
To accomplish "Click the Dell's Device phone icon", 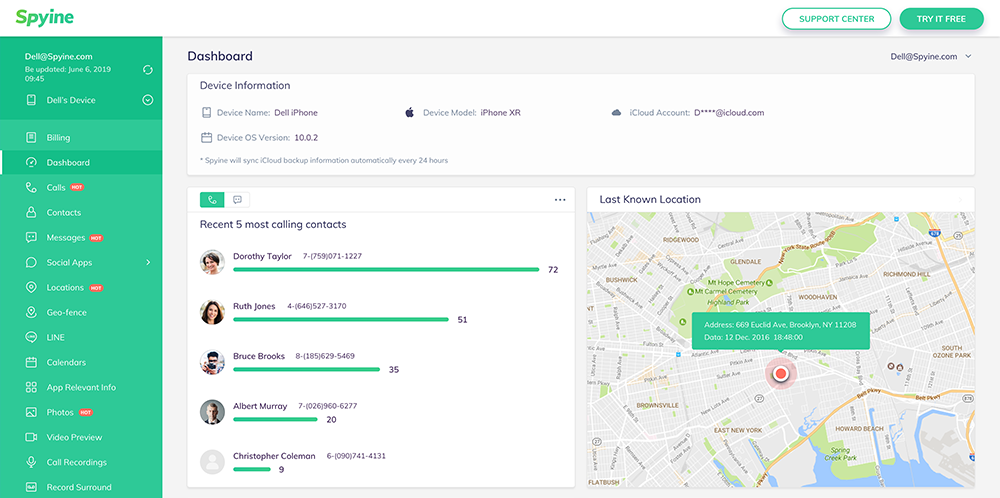I will pyautogui.click(x=31, y=100).
